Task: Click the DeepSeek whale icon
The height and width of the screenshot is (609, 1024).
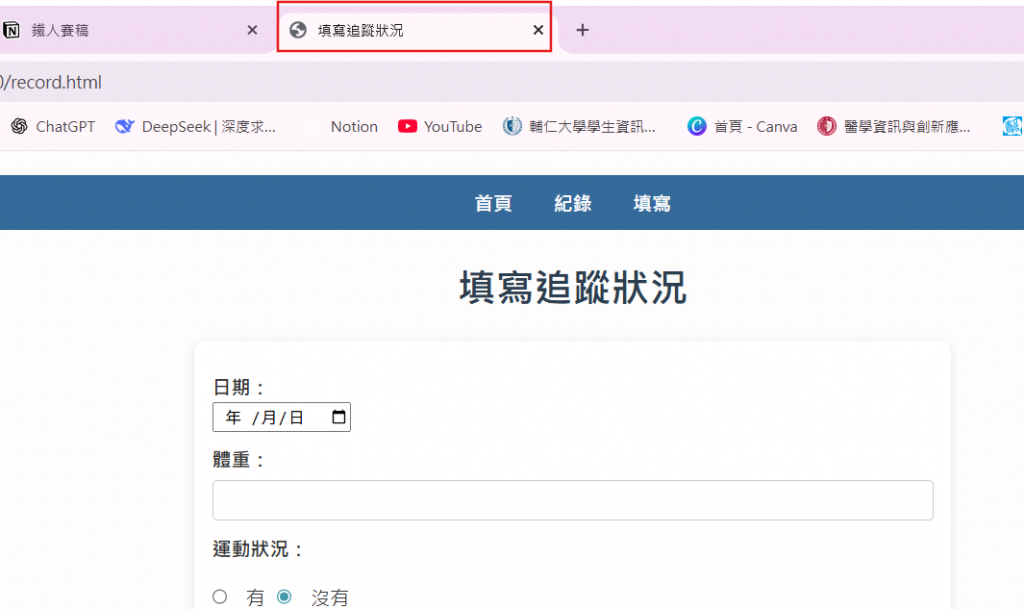Action: point(124,127)
